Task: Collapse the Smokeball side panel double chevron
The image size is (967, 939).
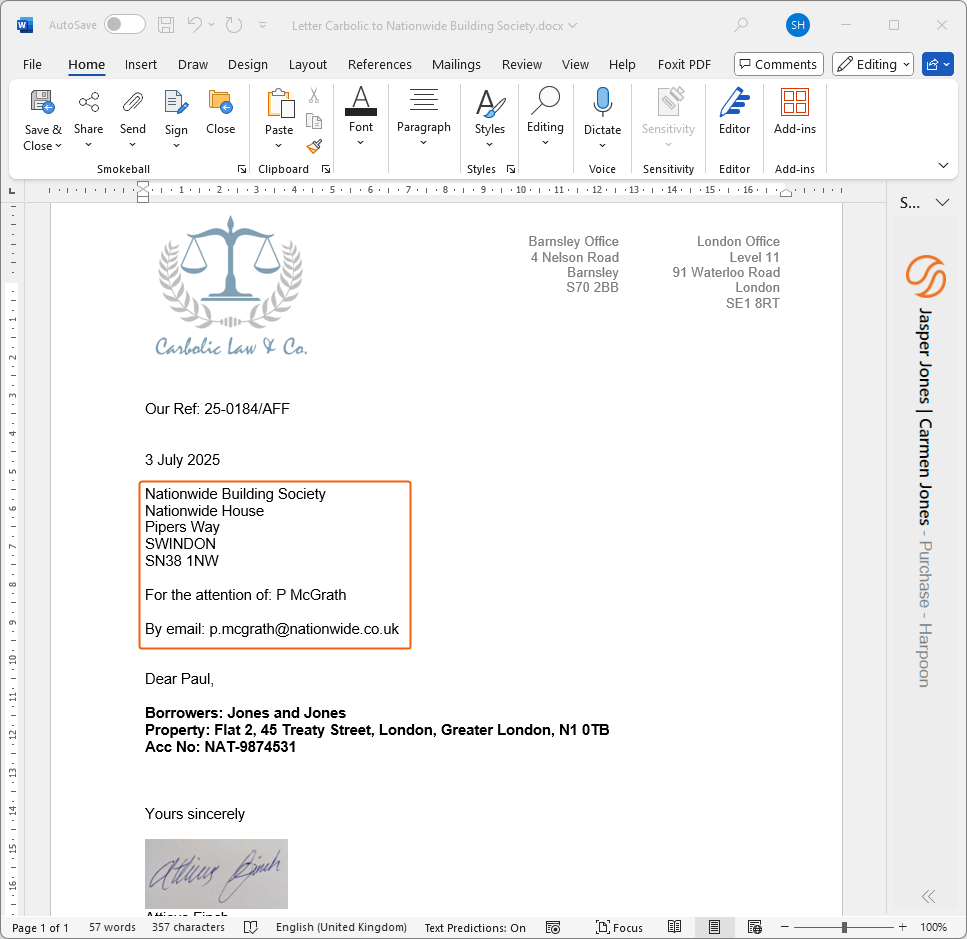Action: pyautogui.click(x=928, y=896)
